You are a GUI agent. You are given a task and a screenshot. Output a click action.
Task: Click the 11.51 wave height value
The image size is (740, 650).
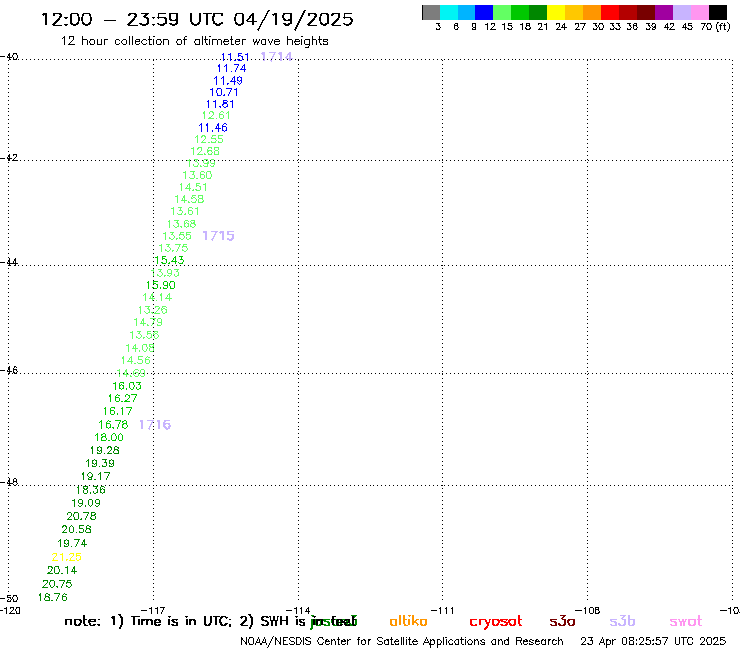[x=235, y=57]
